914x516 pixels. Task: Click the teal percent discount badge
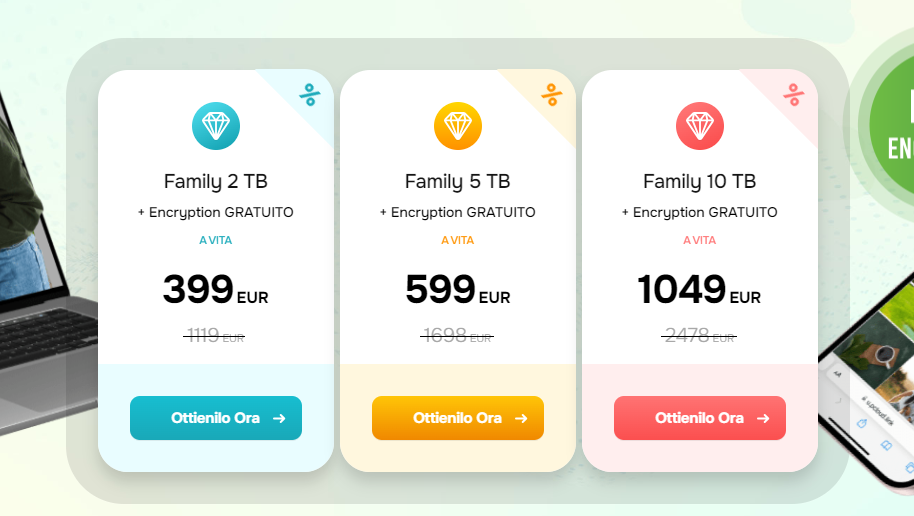(310, 95)
